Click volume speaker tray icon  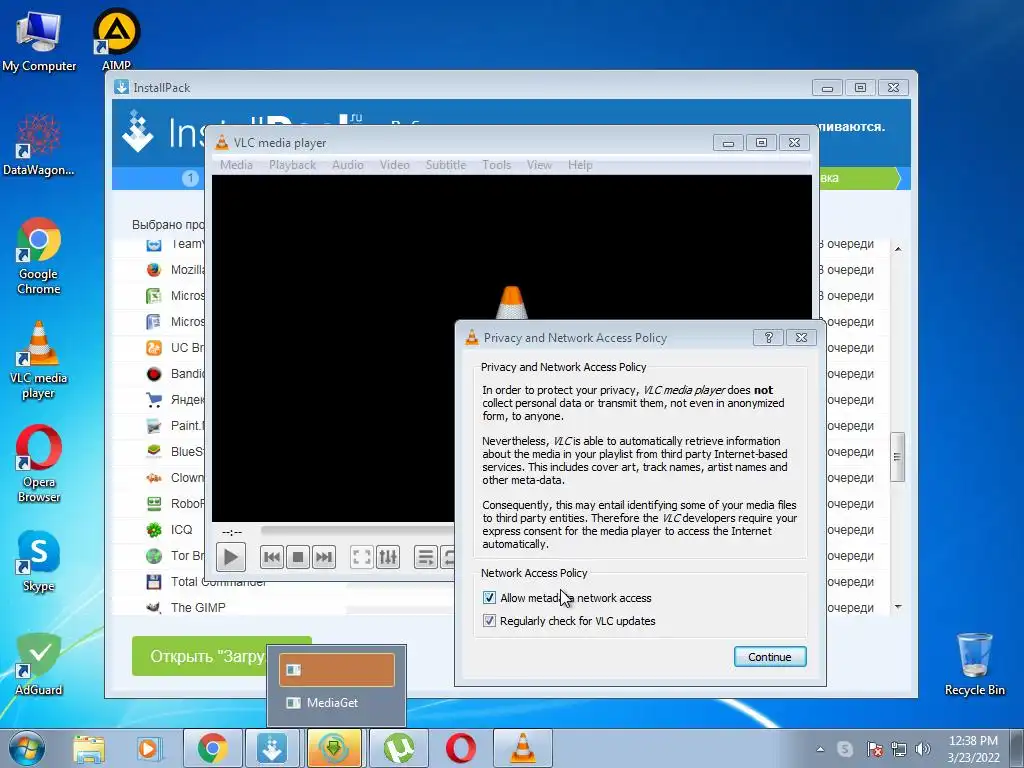tap(923, 749)
